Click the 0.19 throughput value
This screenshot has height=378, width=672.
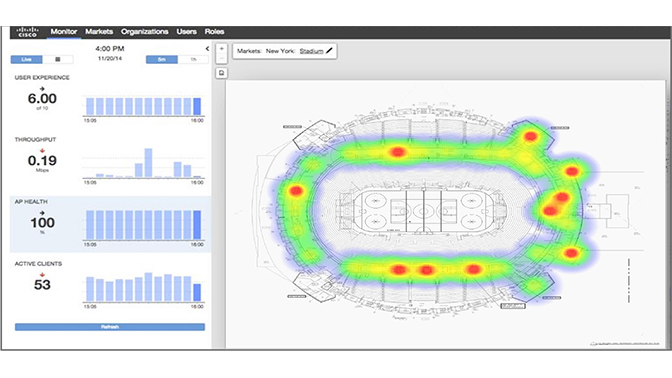pyautogui.click(x=42, y=161)
